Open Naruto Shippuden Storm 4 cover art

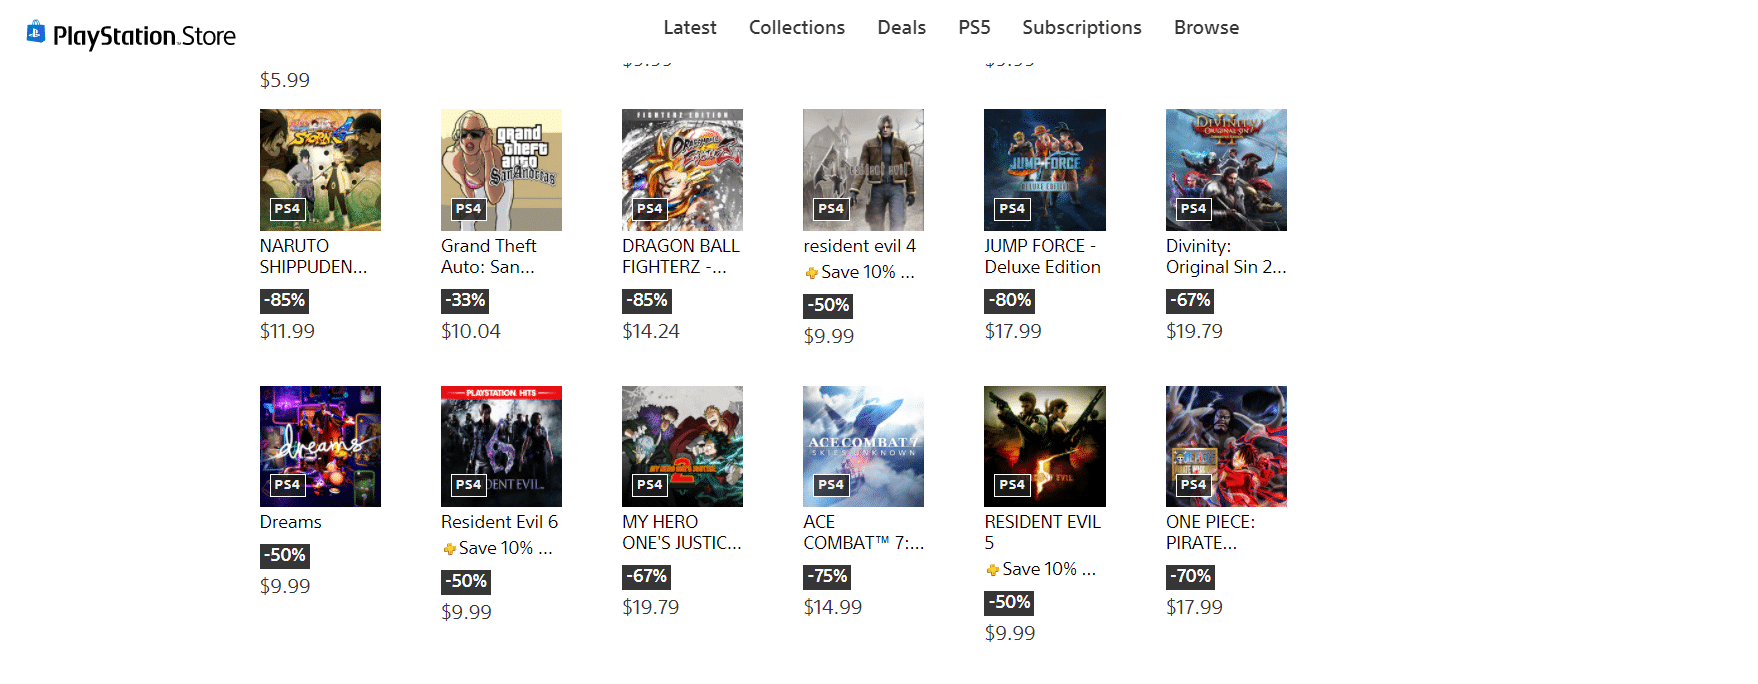320,170
